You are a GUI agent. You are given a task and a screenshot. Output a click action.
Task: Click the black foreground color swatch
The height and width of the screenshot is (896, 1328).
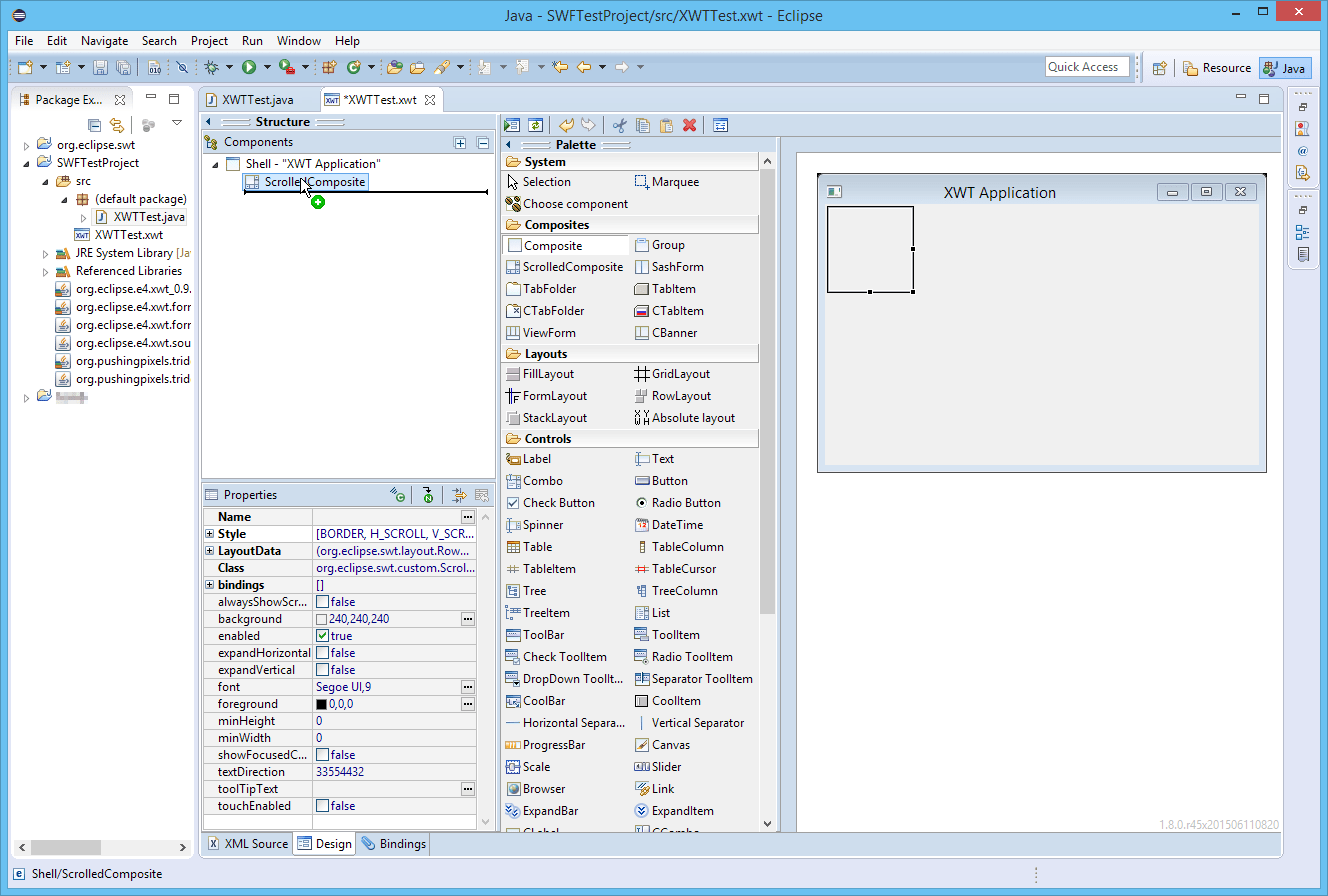[322, 704]
